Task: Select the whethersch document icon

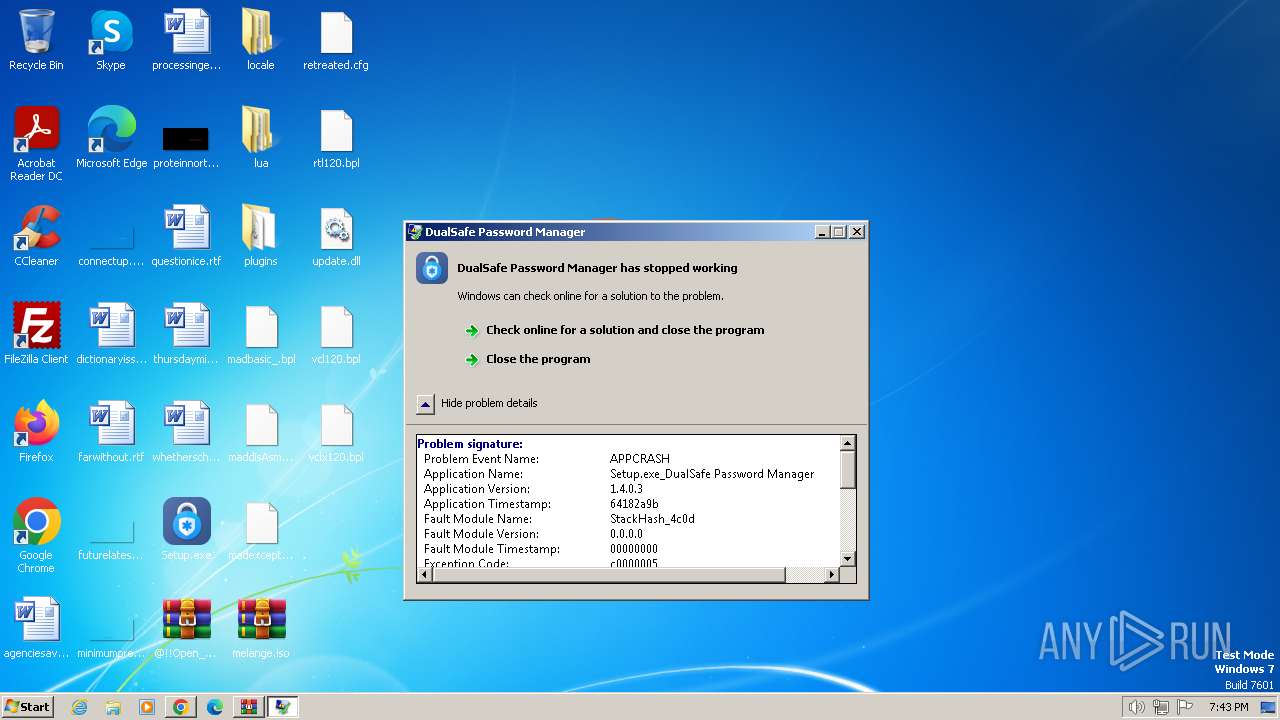Action: tap(187, 432)
